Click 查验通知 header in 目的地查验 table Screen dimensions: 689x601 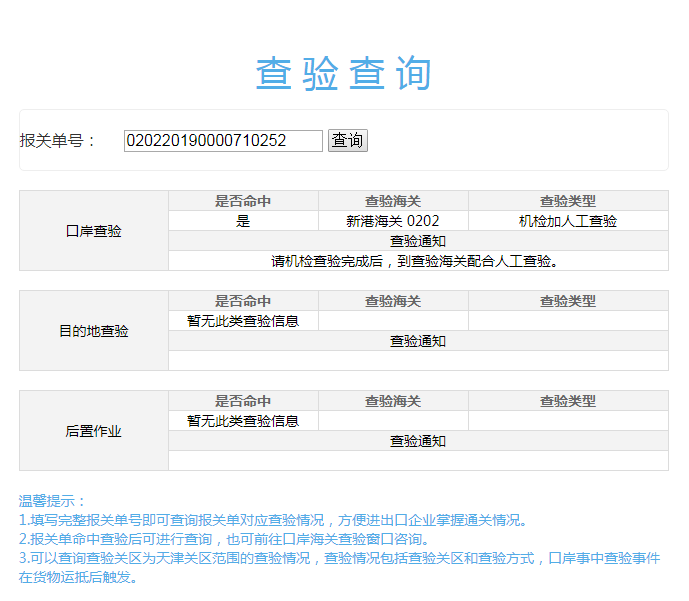pyautogui.click(x=418, y=341)
